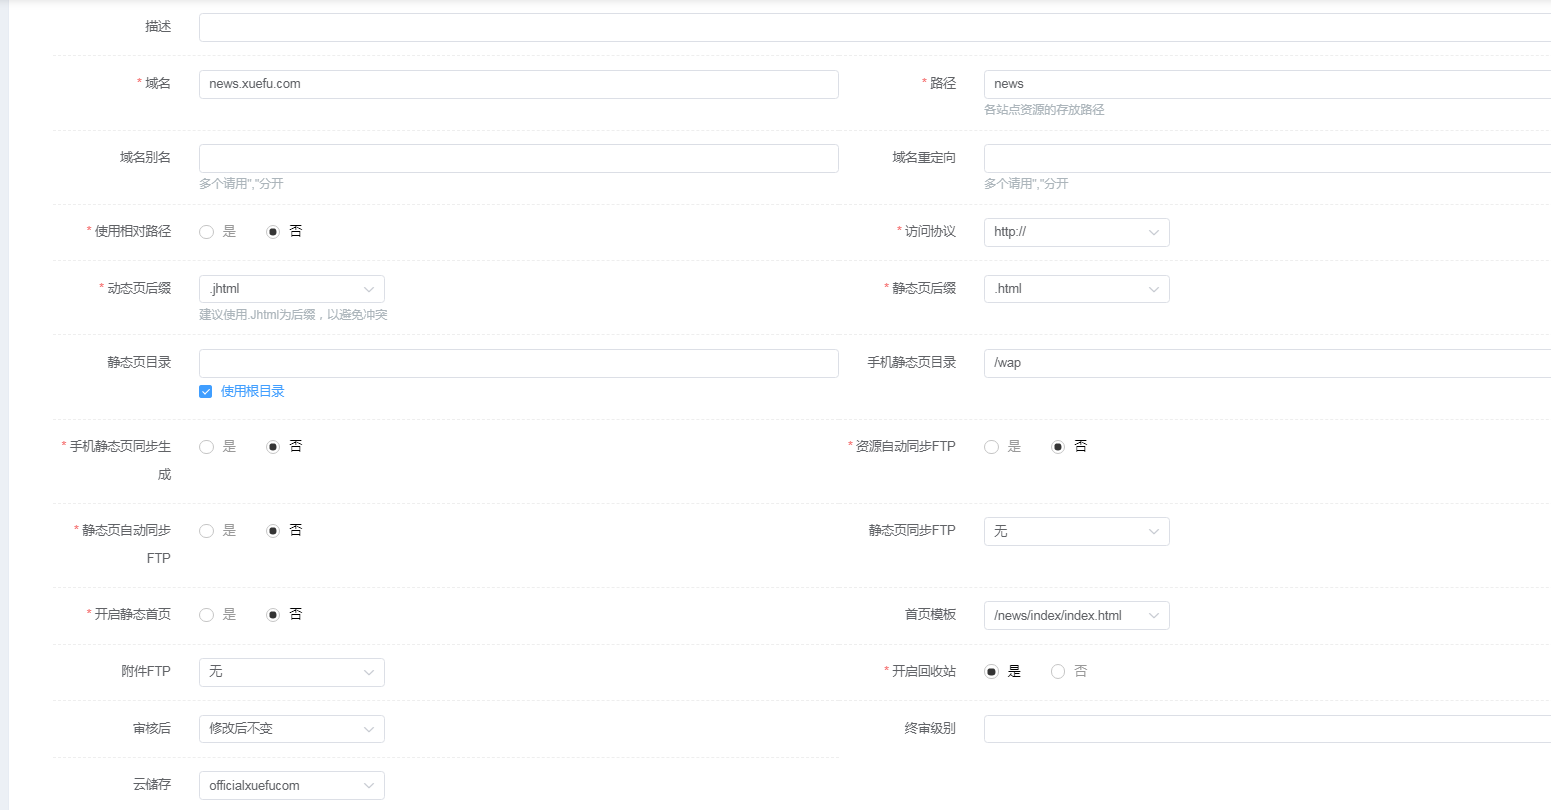Open the 云储存 officialxuefucom dropdown
The width and height of the screenshot is (1551, 810).
pos(291,785)
